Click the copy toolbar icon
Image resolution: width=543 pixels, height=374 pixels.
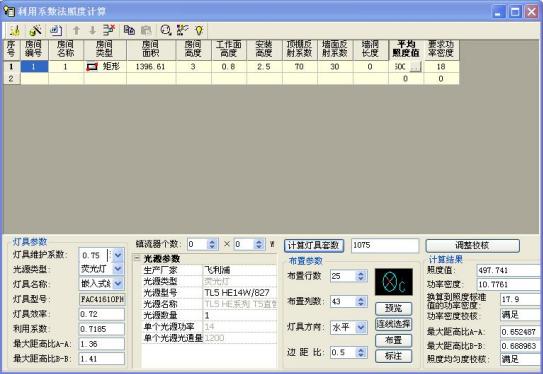(x=129, y=30)
